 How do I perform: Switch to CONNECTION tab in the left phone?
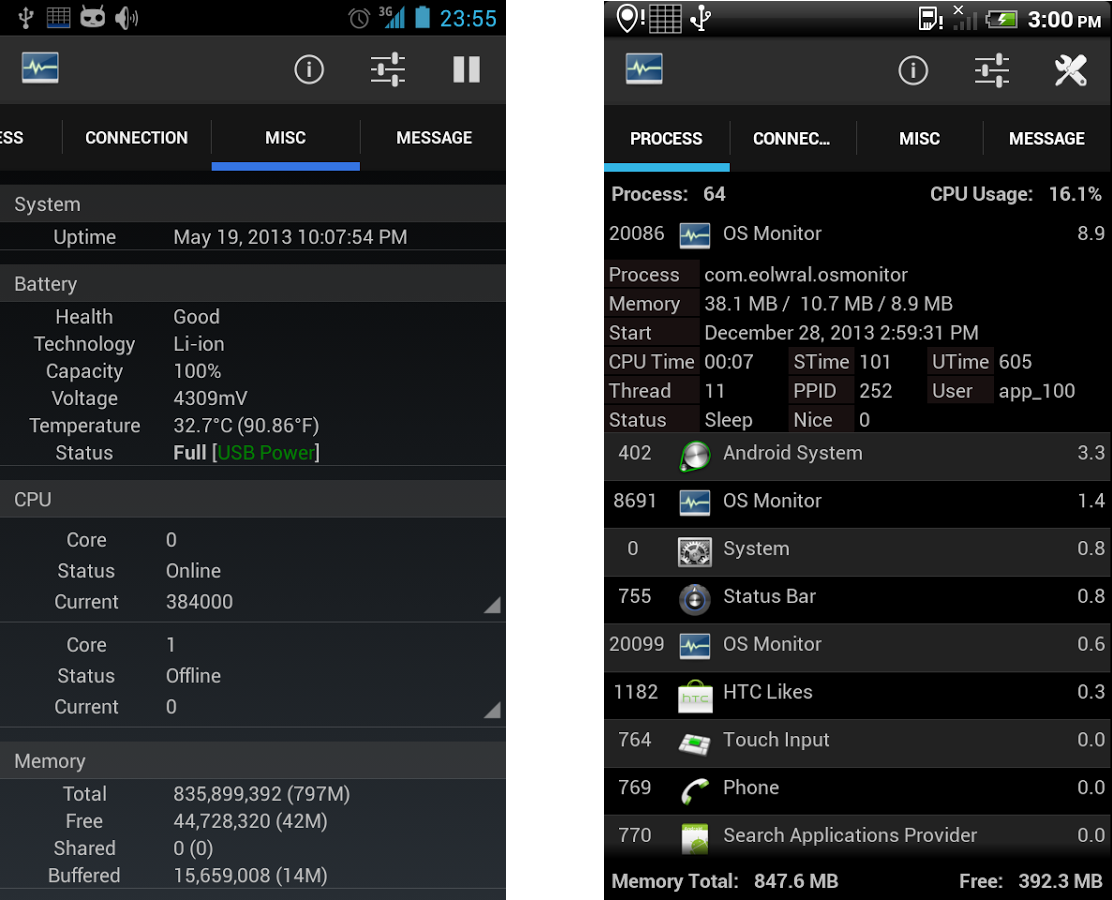click(137, 138)
